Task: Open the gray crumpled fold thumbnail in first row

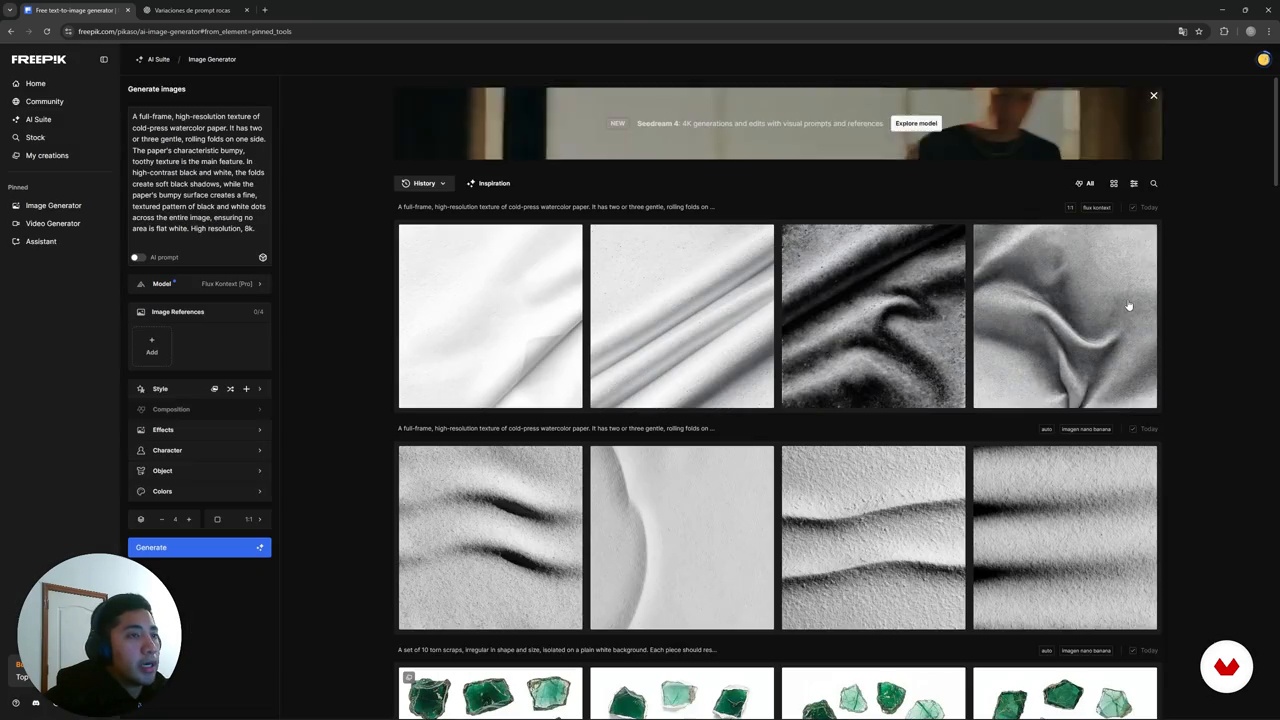Action: pyautogui.click(x=1065, y=316)
